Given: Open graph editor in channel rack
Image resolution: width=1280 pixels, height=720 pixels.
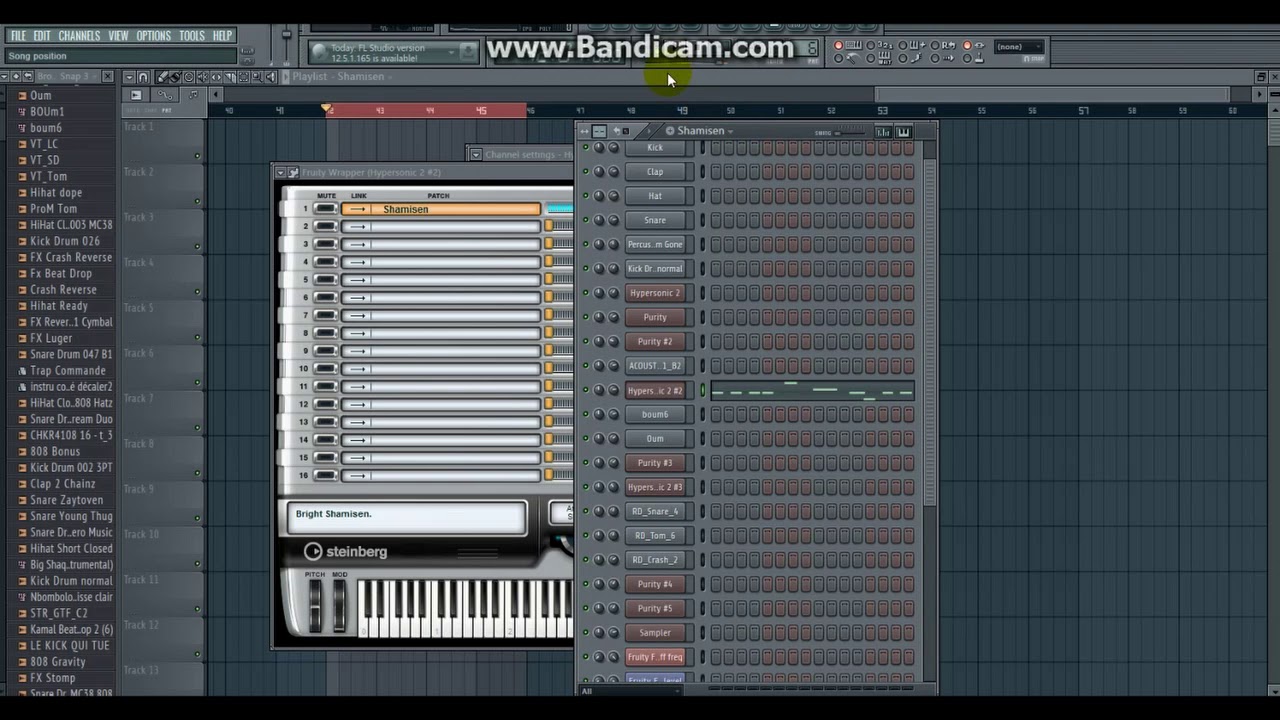Looking at the screenshot, I should (x=883, y=132).
